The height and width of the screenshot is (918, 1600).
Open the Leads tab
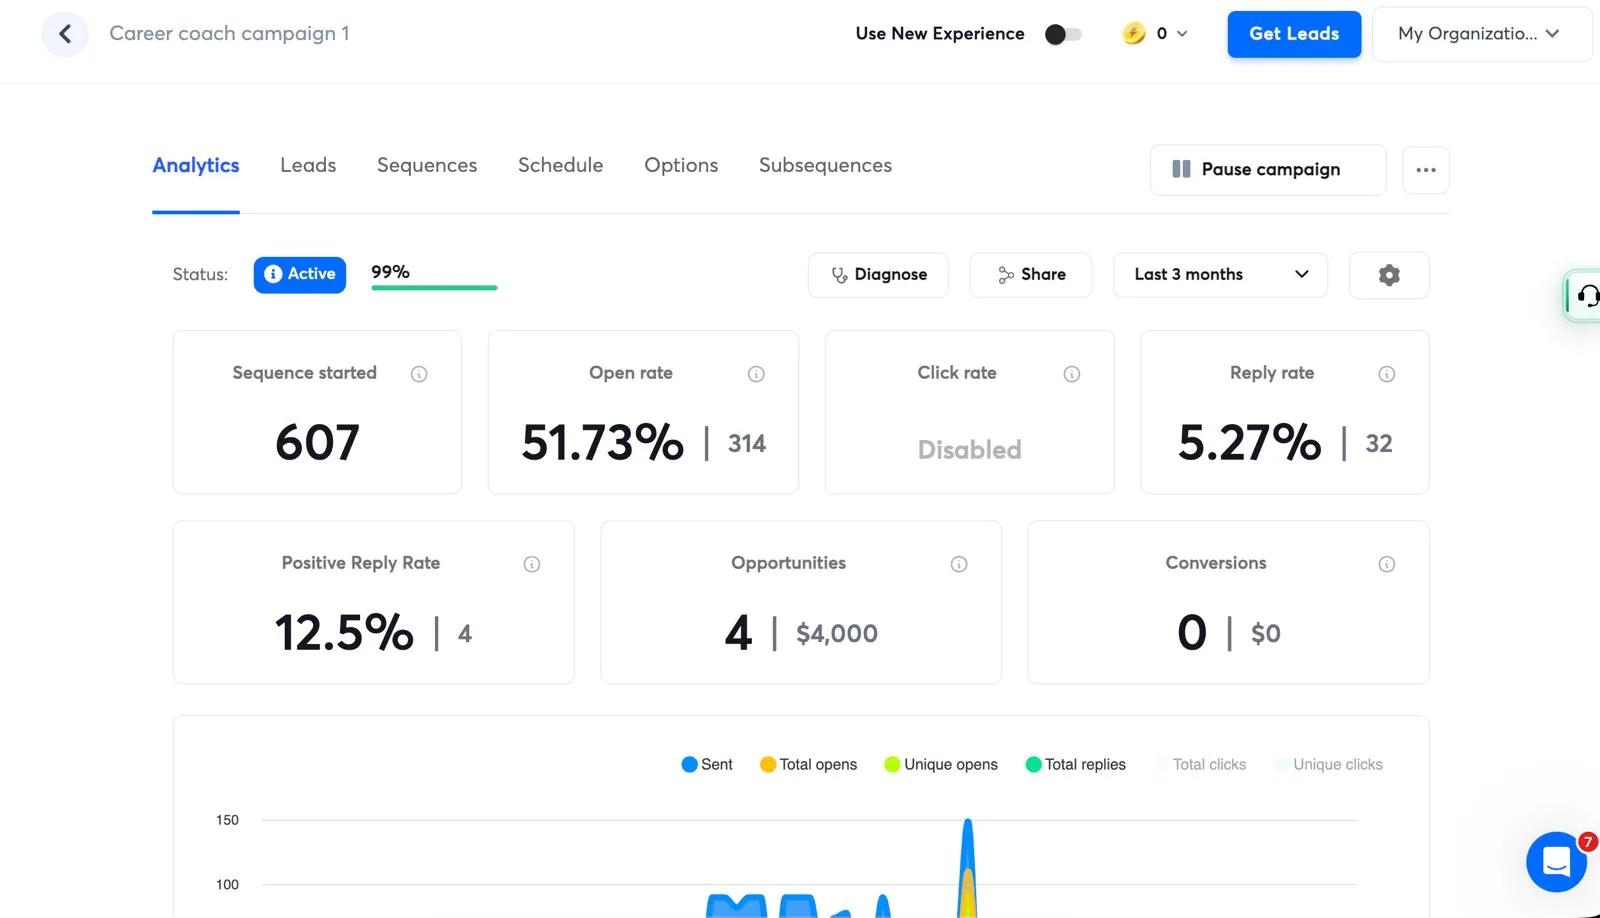(308, 165)
